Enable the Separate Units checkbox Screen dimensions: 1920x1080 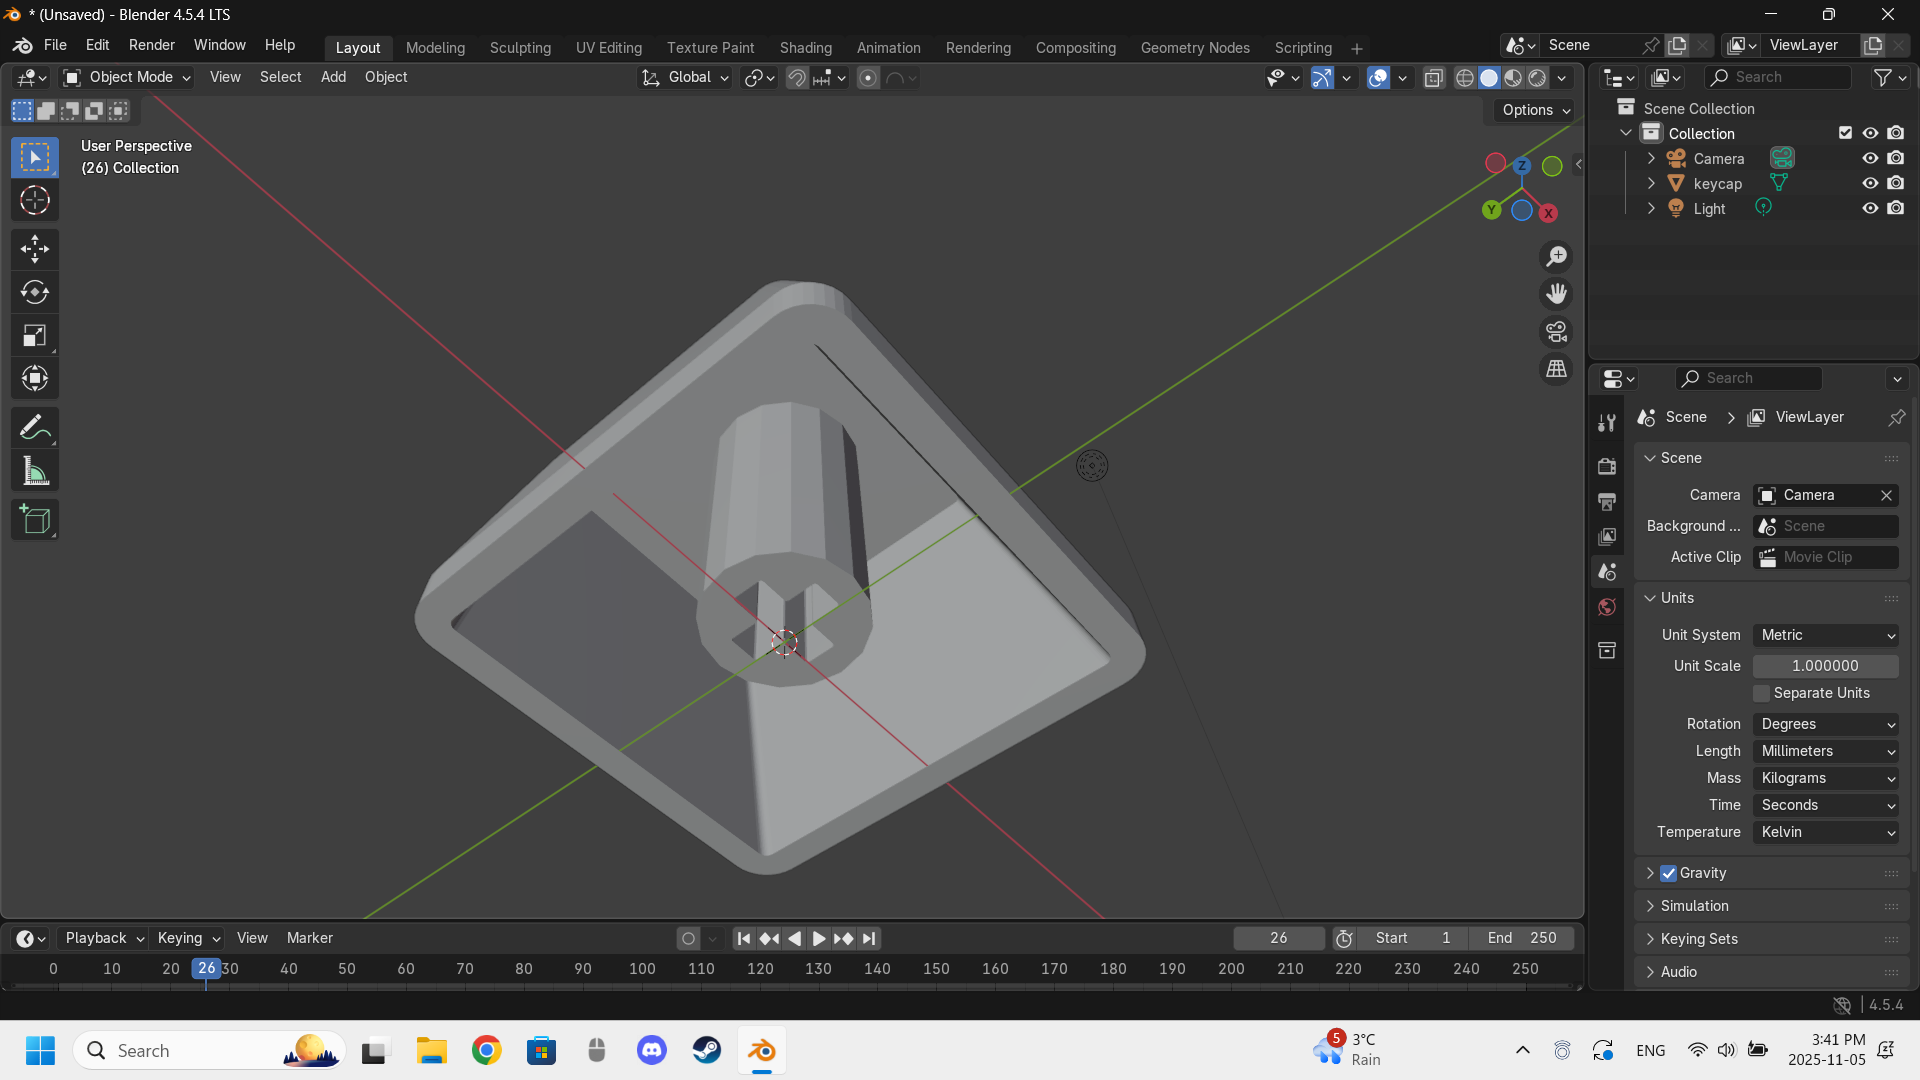point(1762,693)
